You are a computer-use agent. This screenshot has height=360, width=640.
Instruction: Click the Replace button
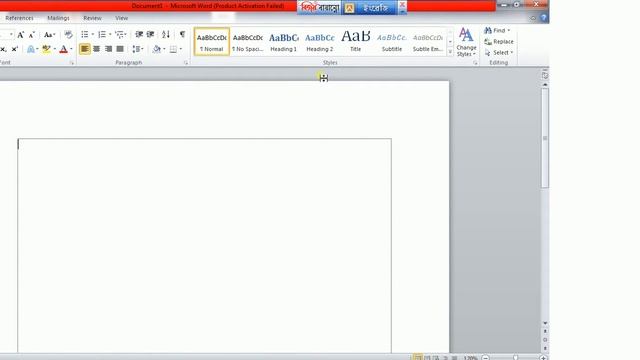(499, 42)
